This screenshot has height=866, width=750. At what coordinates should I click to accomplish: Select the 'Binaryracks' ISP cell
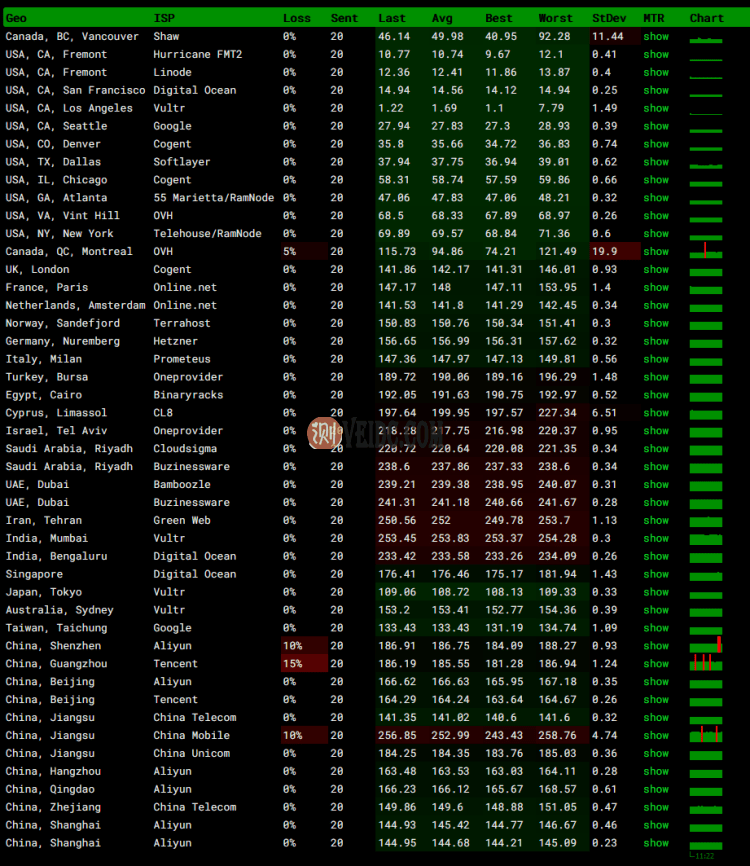point(188,395)
